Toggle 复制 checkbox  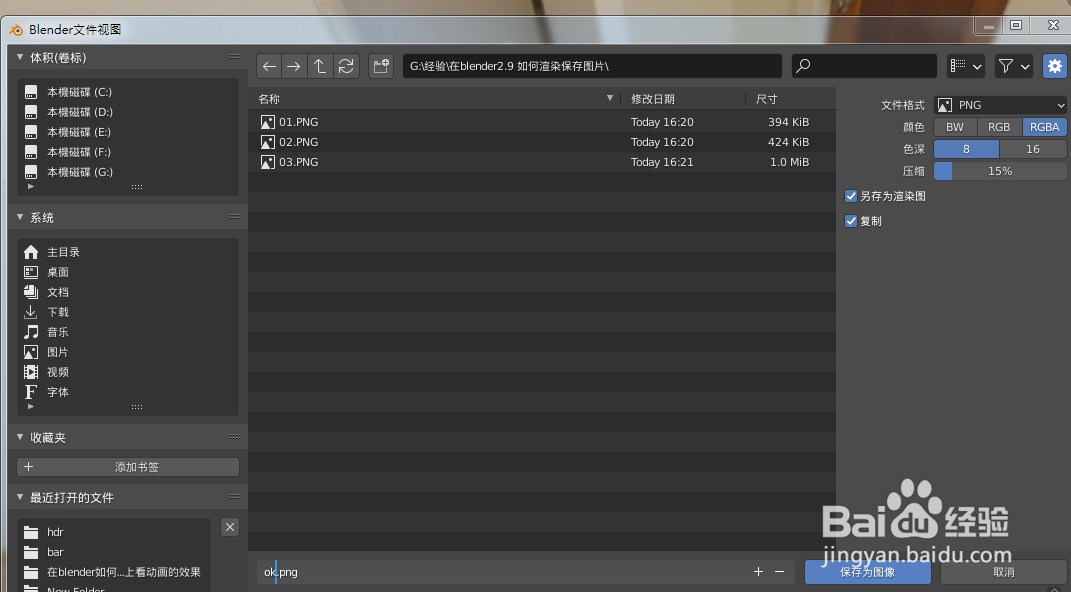[x=851, y=221]
